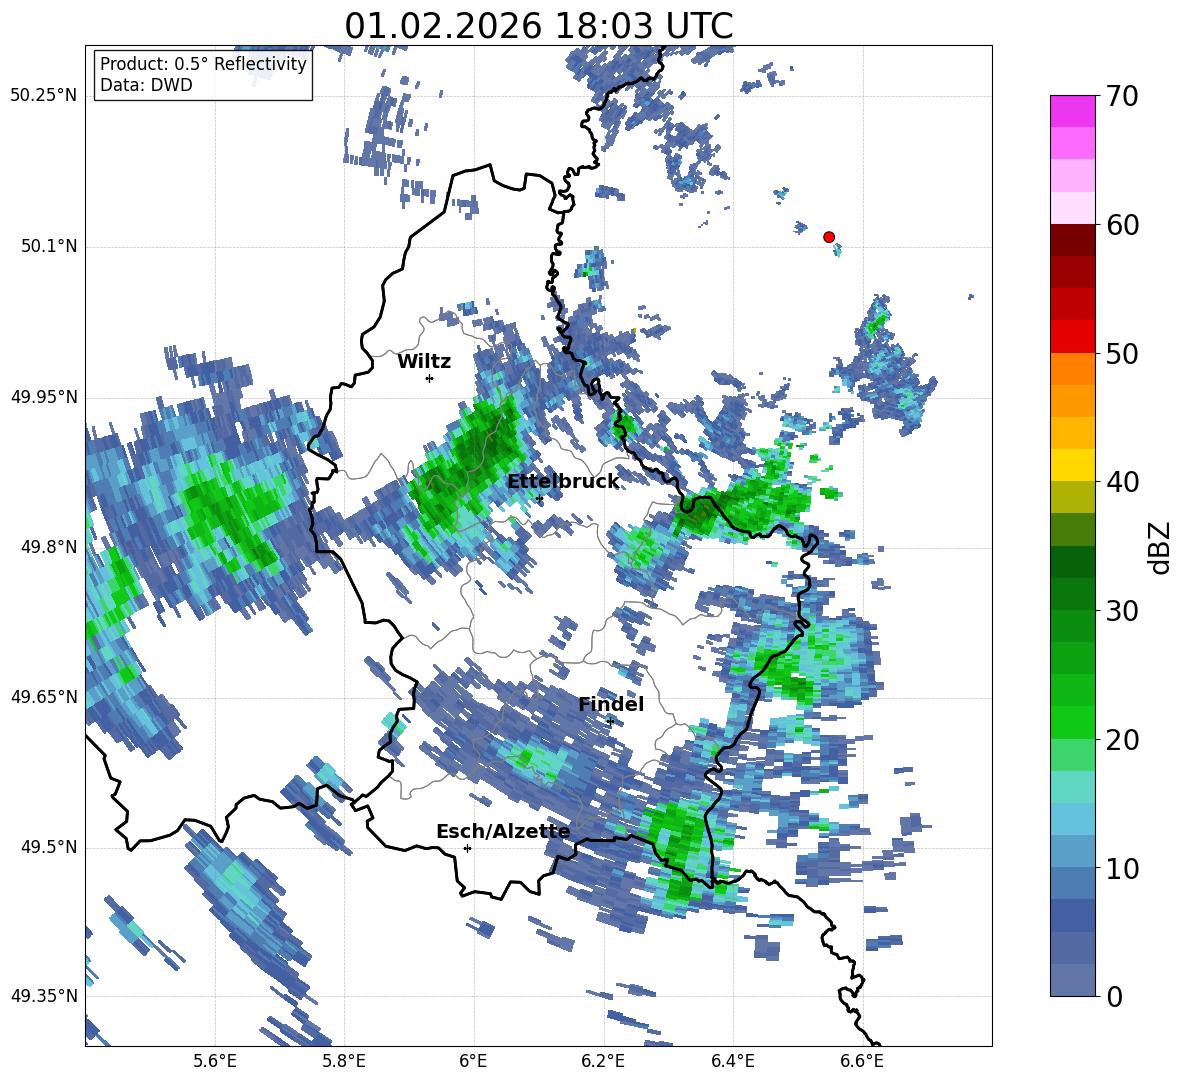Click the 70 tick label on colorbar
Image resolution: width=1184 pixels, height=1081 pixels.
pyautogui.click(x=1121, y=97)
